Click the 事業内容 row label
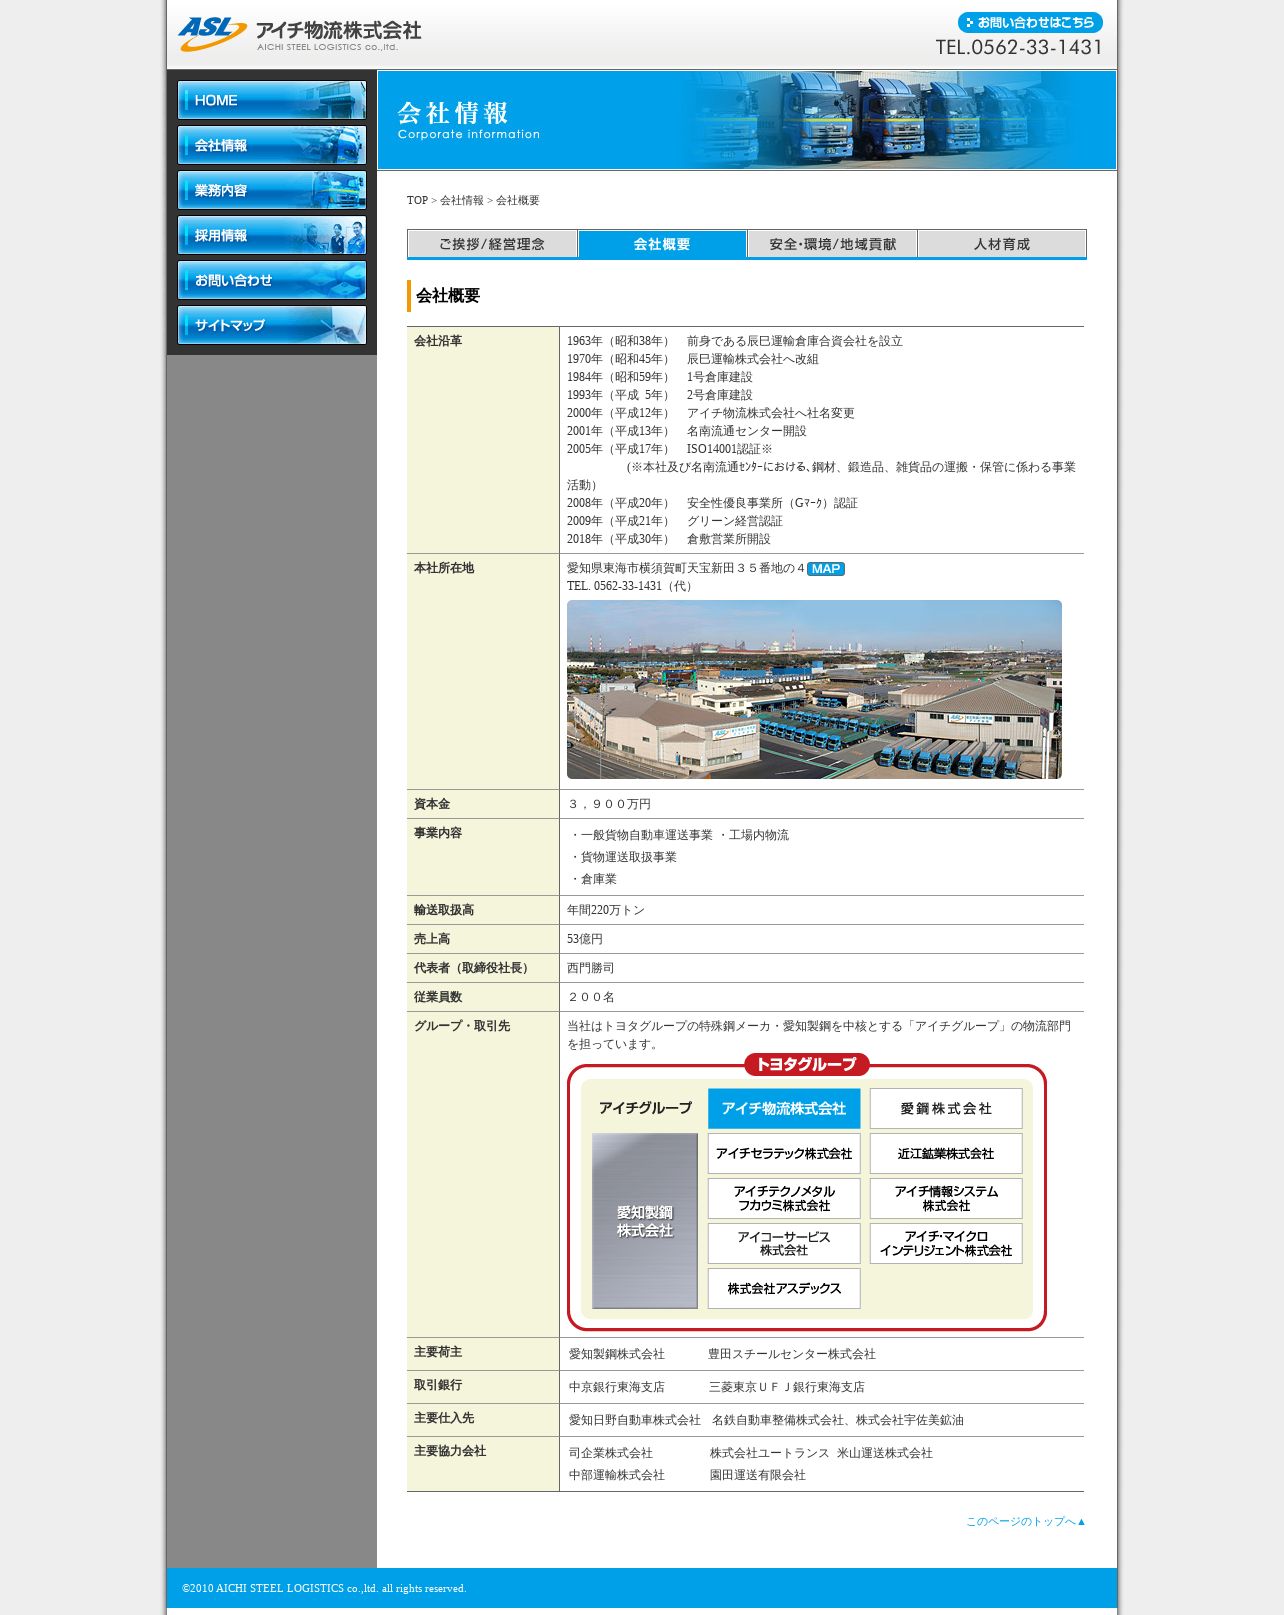The width and height of the screenshot is (1284, 1615). [438, 833]
